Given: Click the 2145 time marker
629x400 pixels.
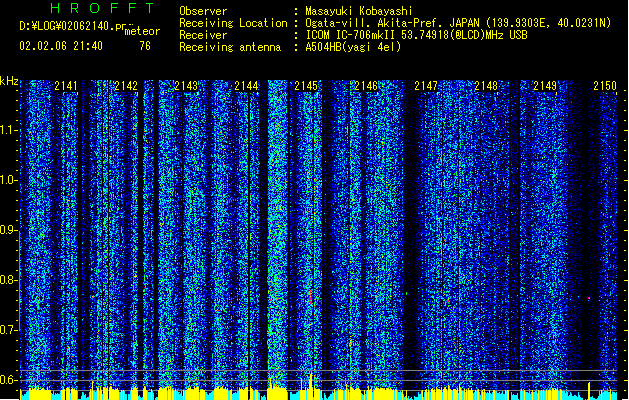Looking at the screenshot, I should [306, 86].
